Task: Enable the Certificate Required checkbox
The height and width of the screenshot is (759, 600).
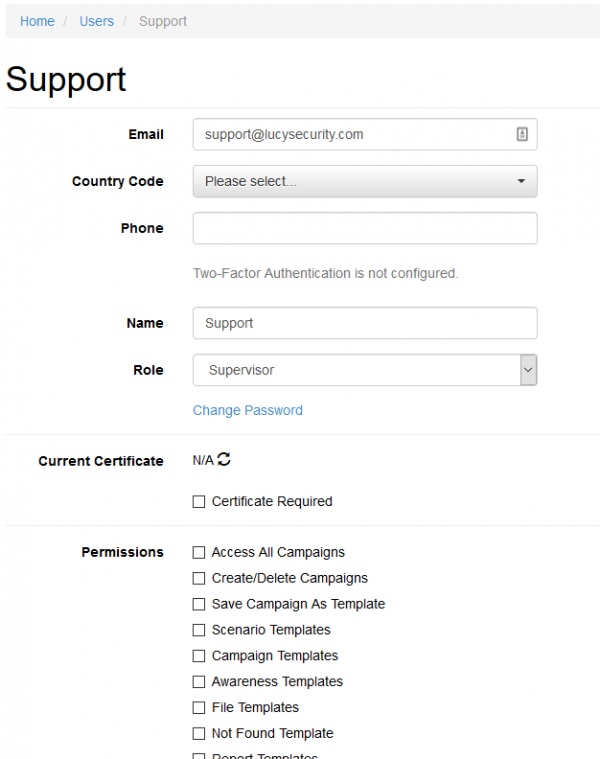Action: [199, 501]
